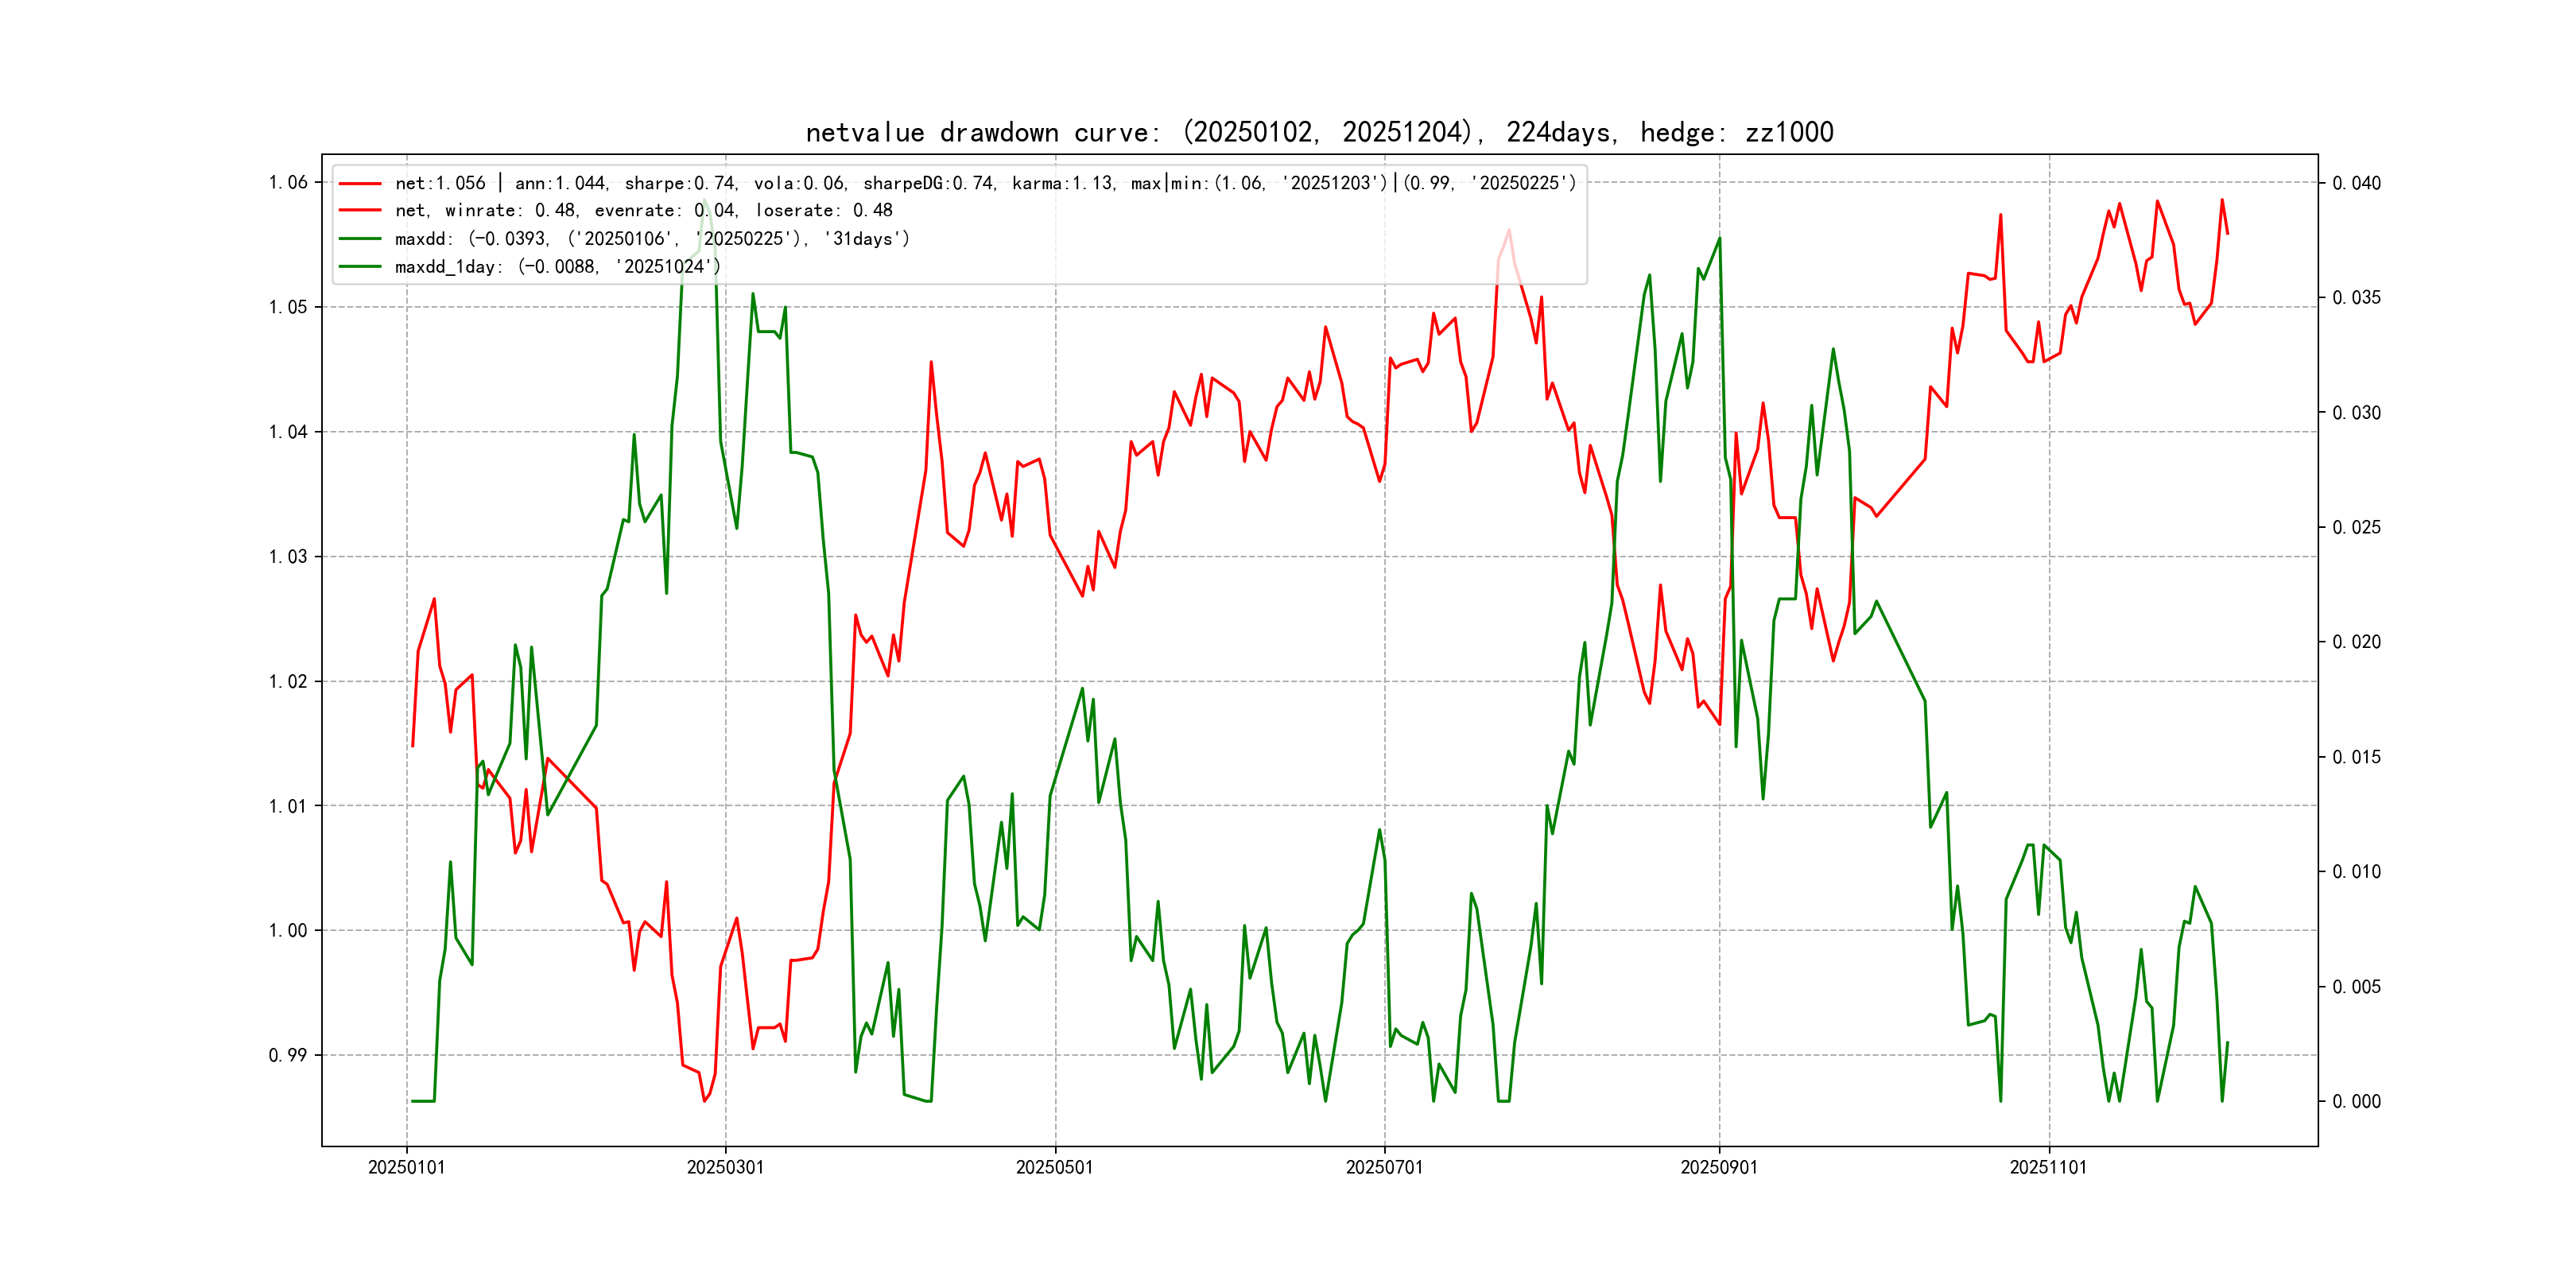Viewport: 2576px width, 1288px height.
Task: Click x-axis label 20250901
Action: point(1719,1167)
